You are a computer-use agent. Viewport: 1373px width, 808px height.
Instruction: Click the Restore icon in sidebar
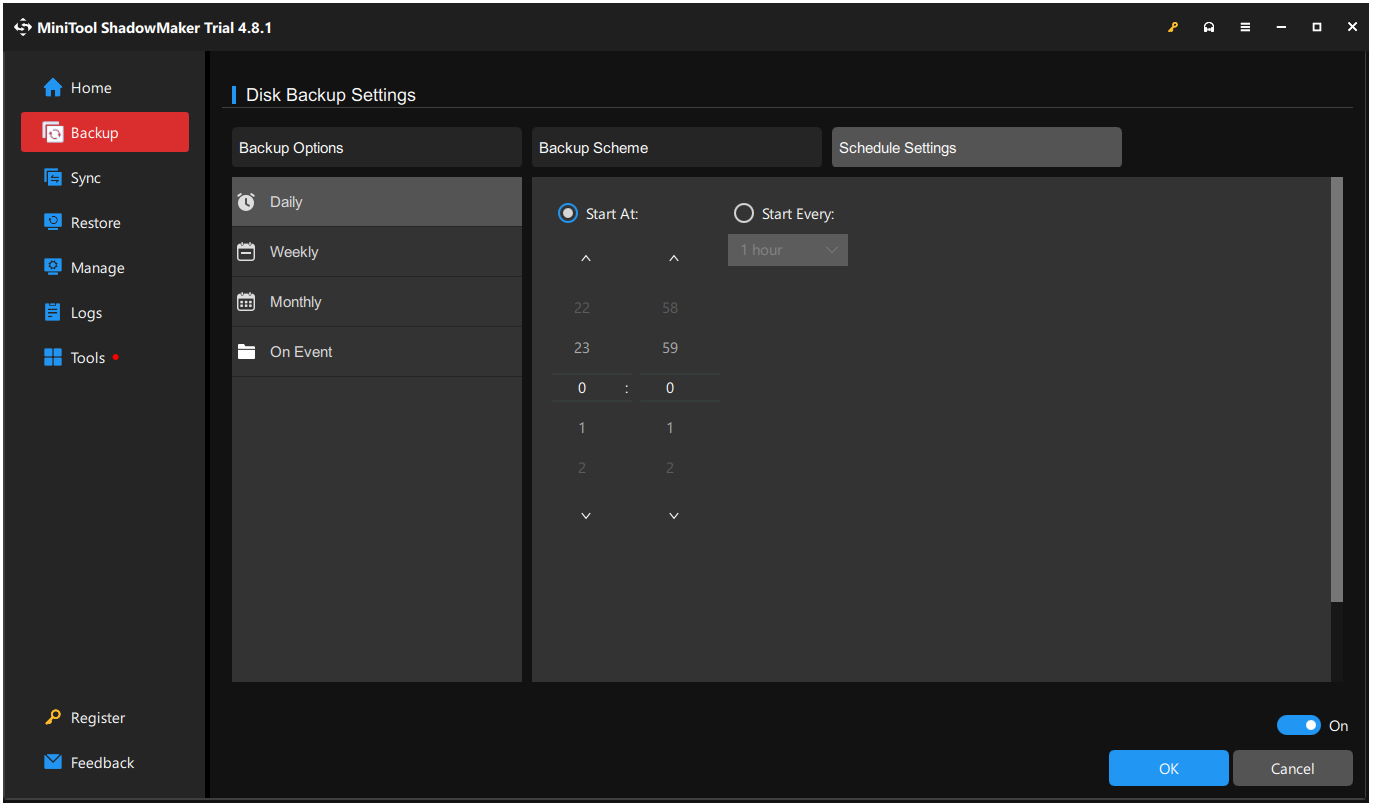click(x=53, y=223)
